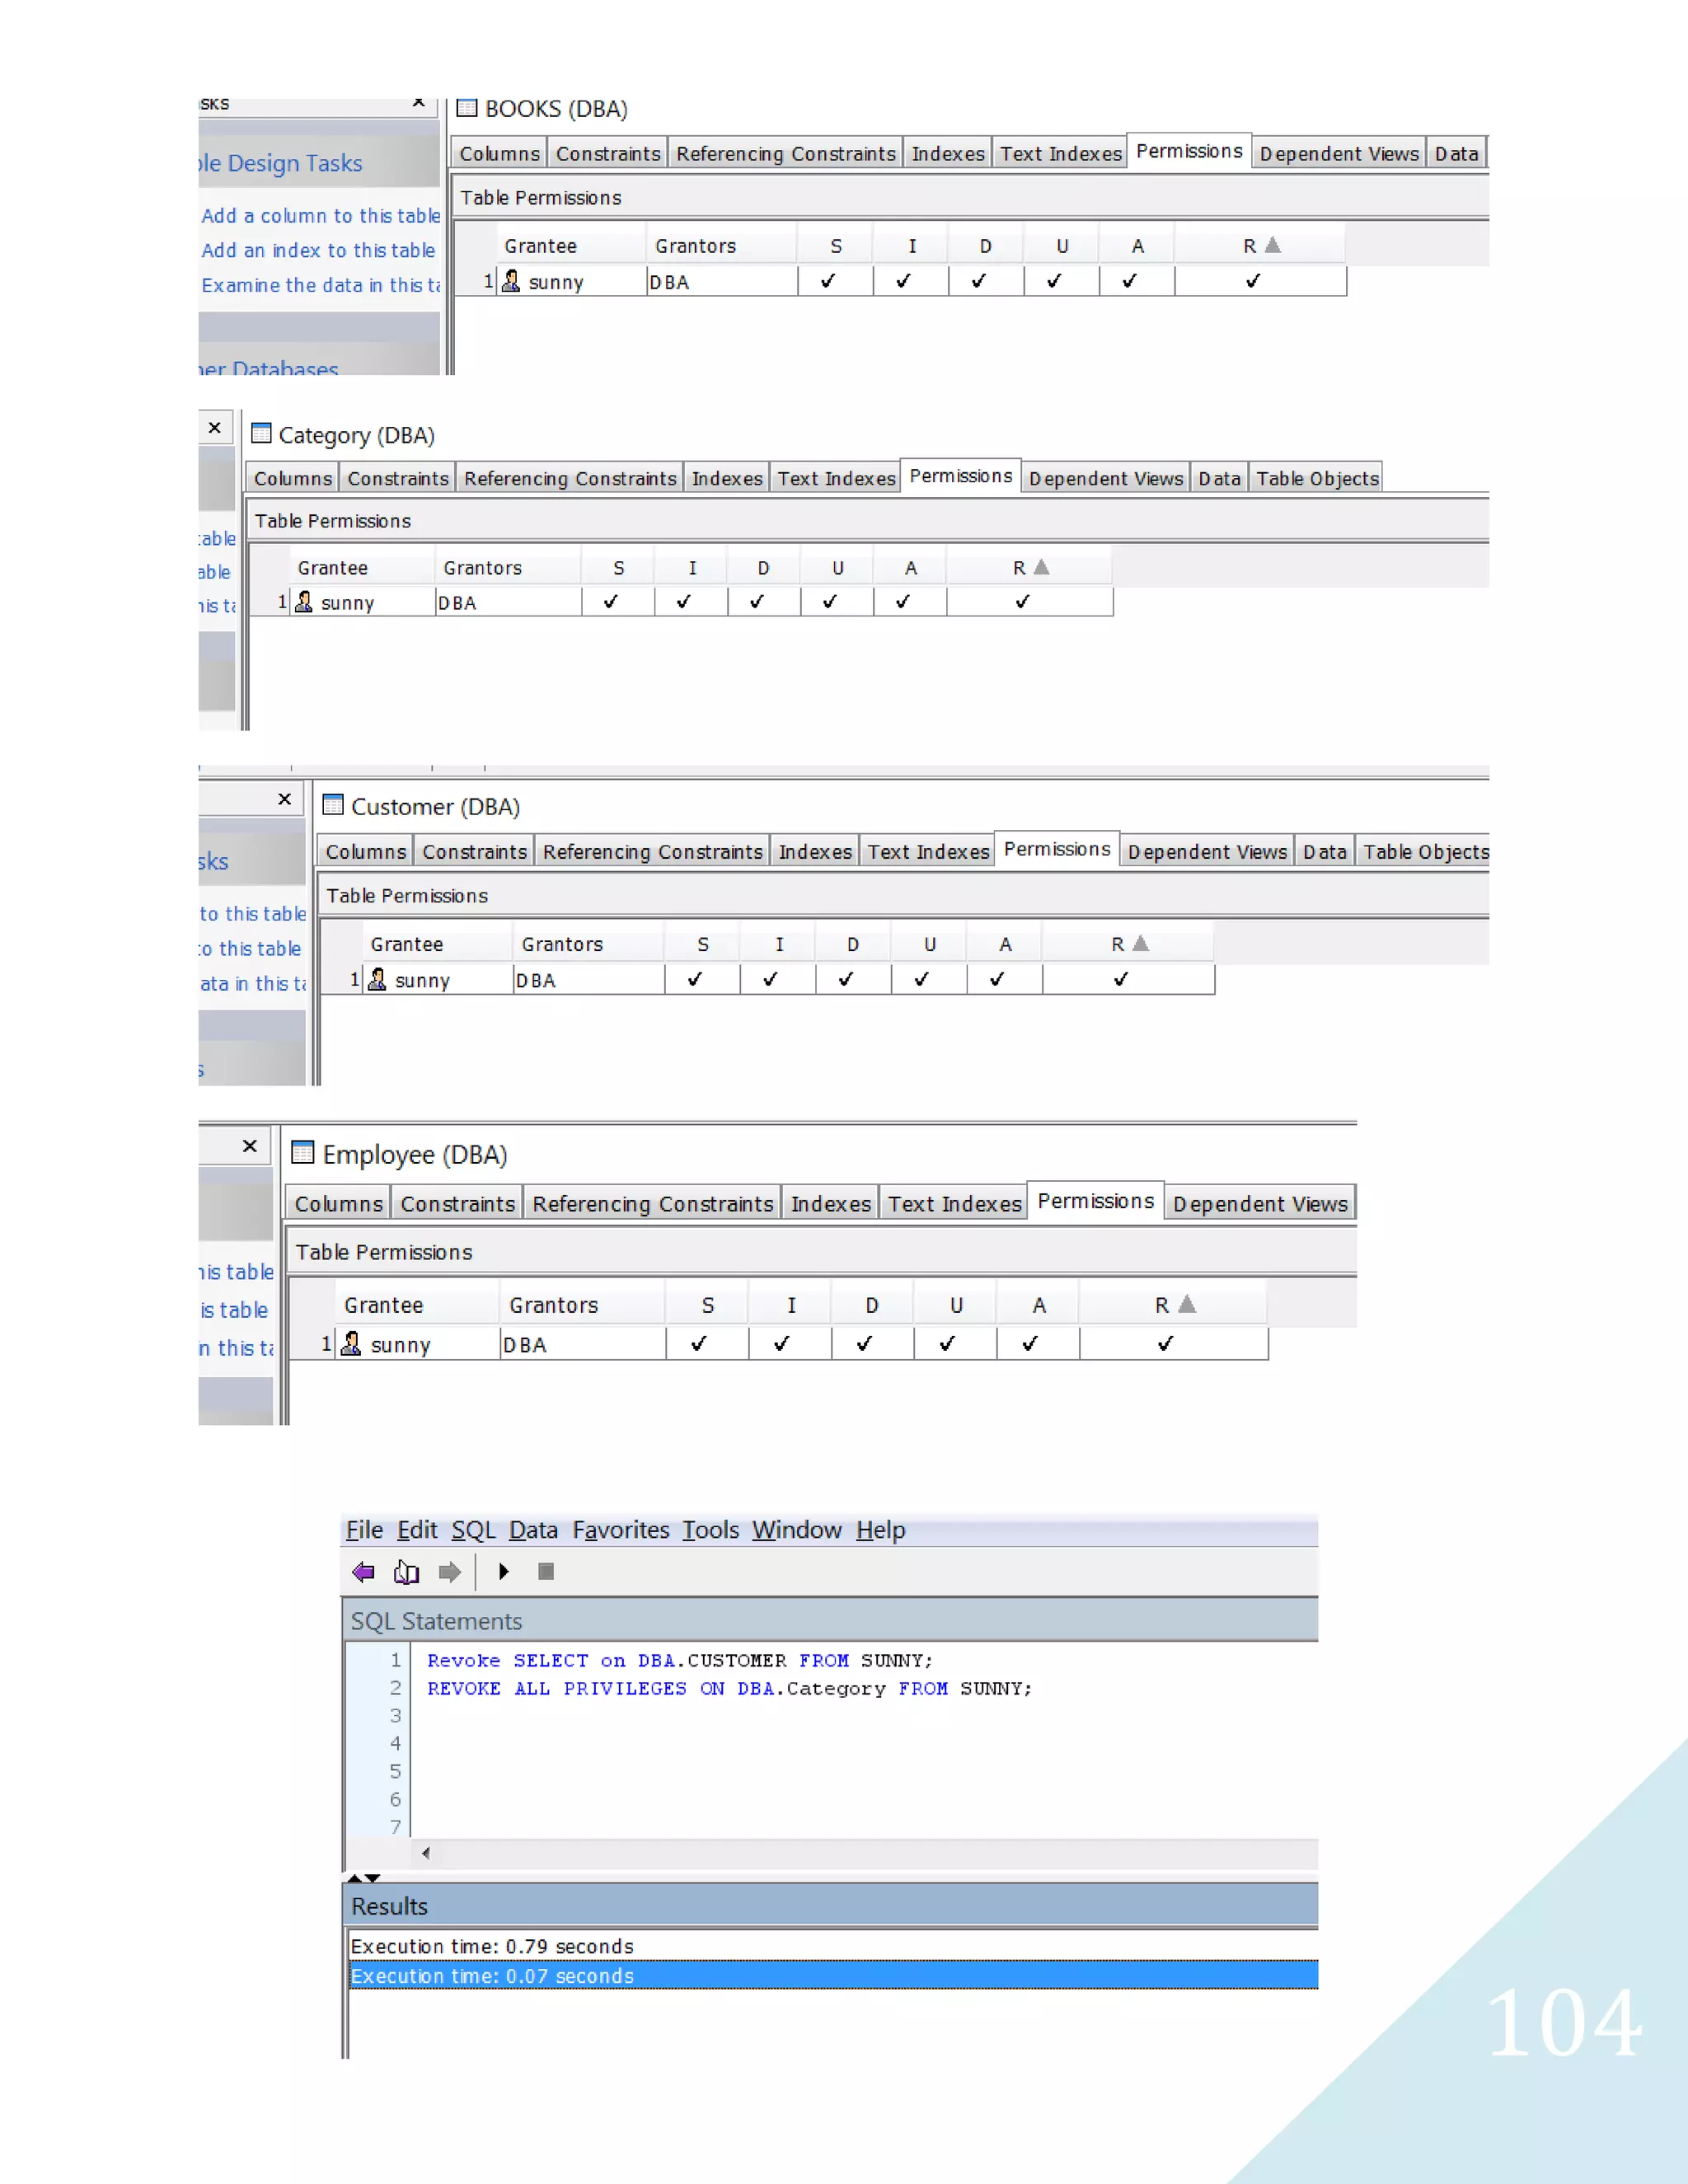Open the Help menu
Image resolution: width=1688 pixels, height=2184 pixels.
tap(881, 1530)
